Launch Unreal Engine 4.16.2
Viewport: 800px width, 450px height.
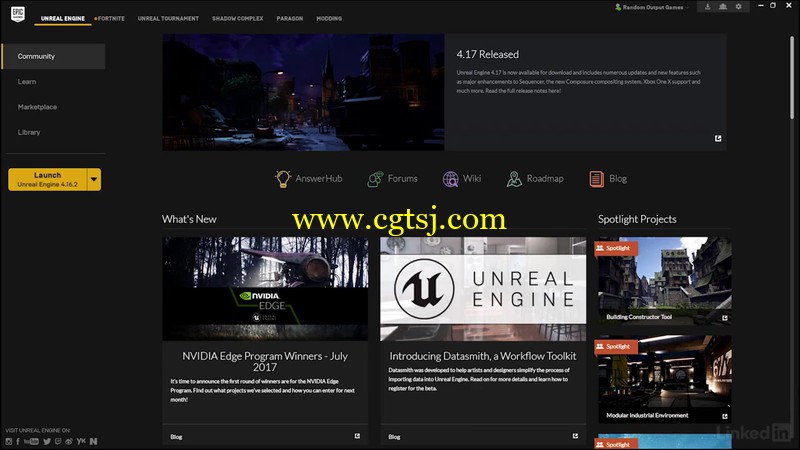click(47, 180)
